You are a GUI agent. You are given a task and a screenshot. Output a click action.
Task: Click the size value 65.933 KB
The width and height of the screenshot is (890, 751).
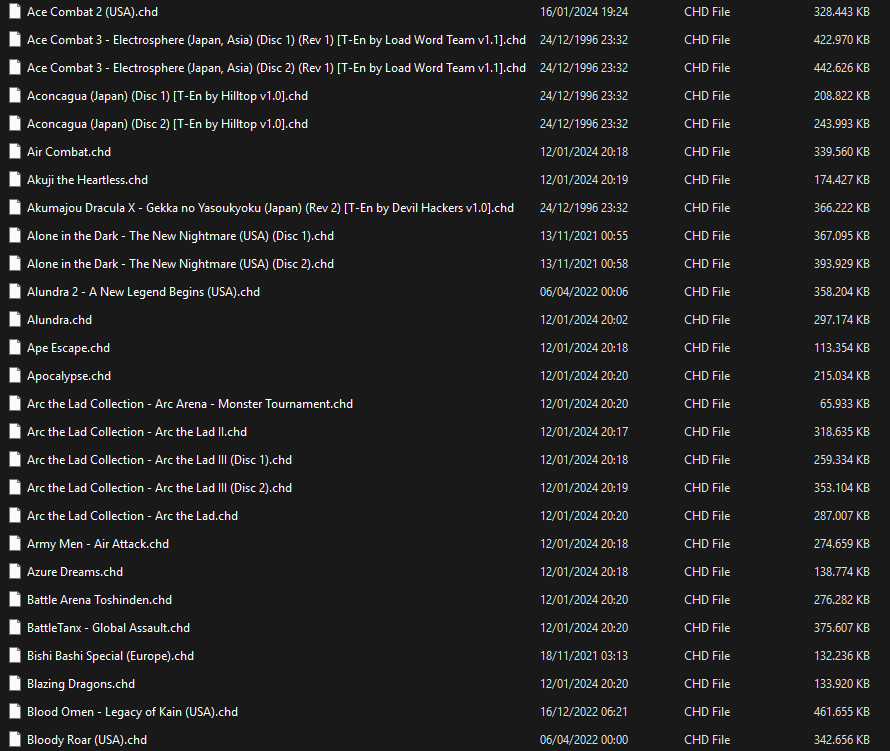pos(845,404)
